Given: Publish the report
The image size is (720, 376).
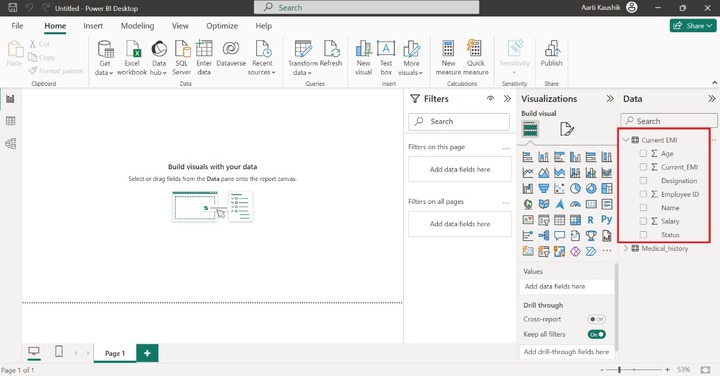Looking at the screenshot, I should pyautogui.click(x=551, y=54).
